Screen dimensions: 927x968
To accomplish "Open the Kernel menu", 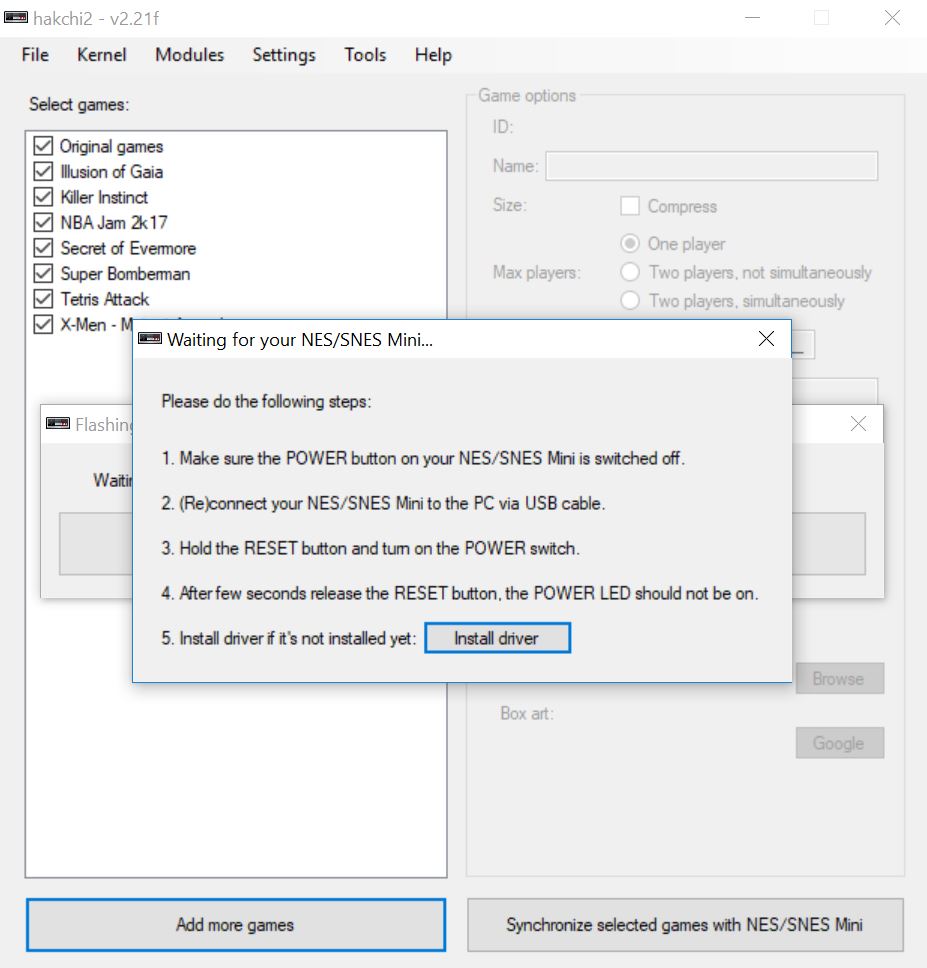I will pyautogui.click(x=102, y=55).
